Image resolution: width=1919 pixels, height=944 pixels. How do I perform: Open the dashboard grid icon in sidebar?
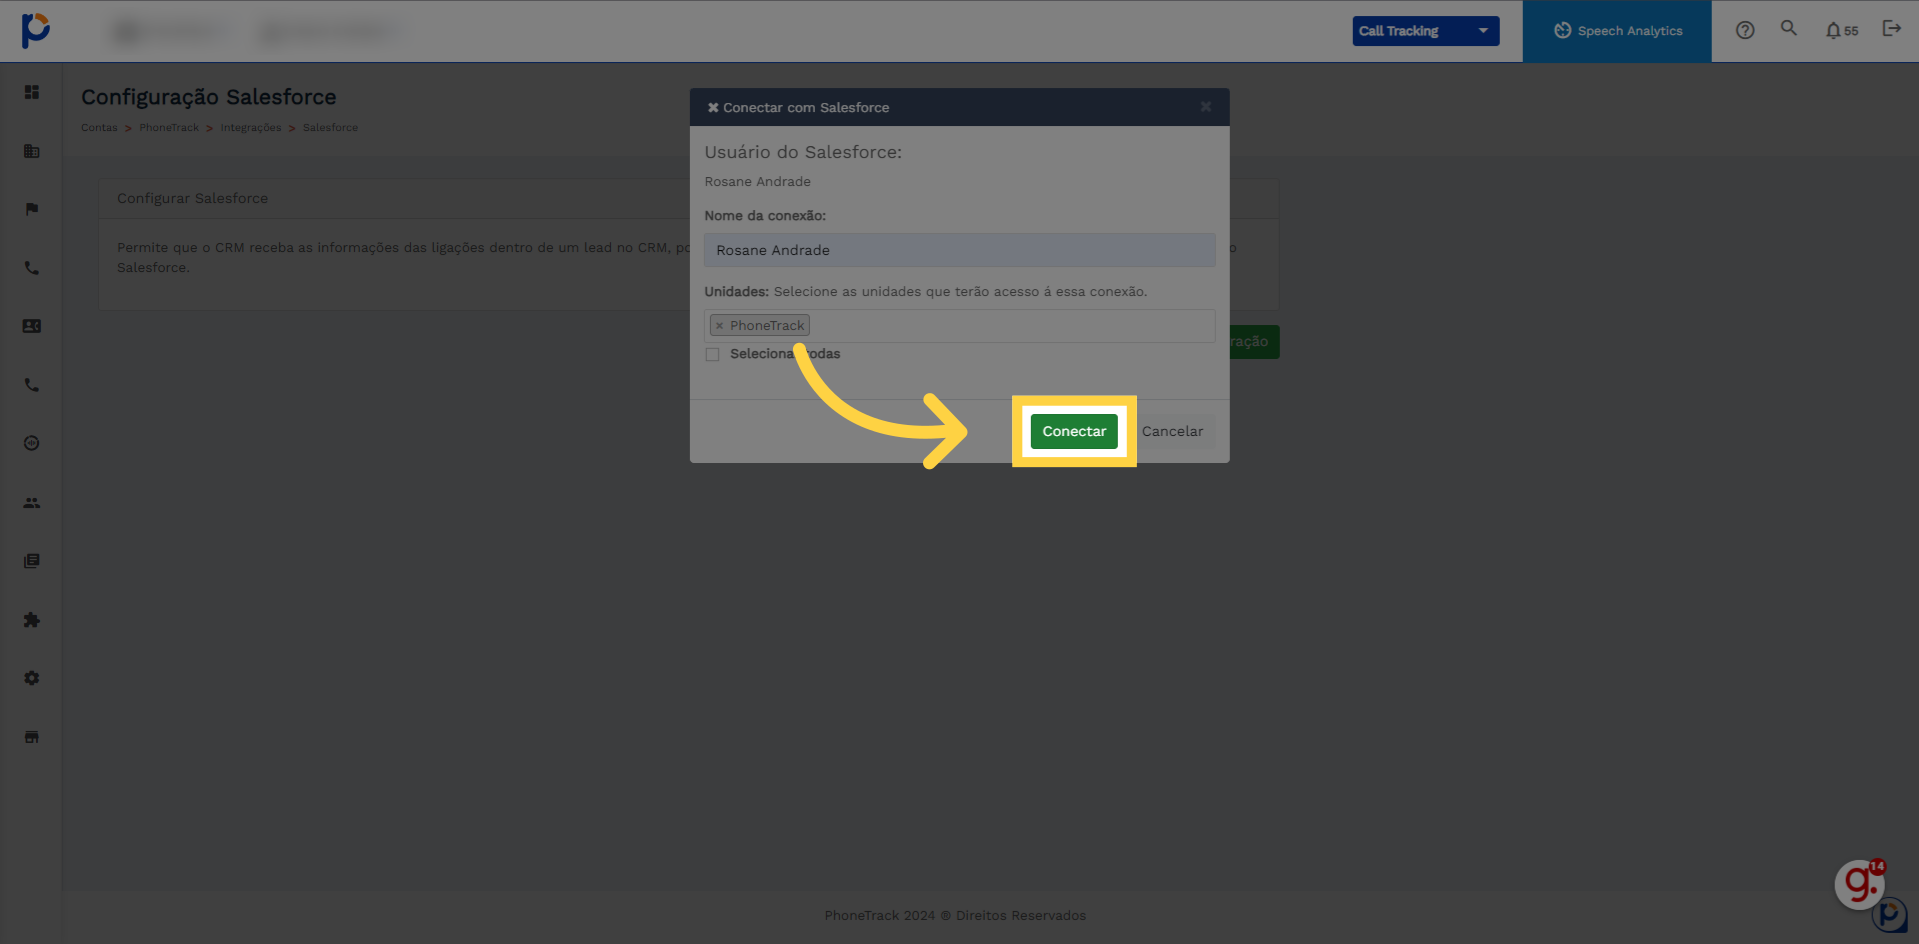(x=32, y=92)
